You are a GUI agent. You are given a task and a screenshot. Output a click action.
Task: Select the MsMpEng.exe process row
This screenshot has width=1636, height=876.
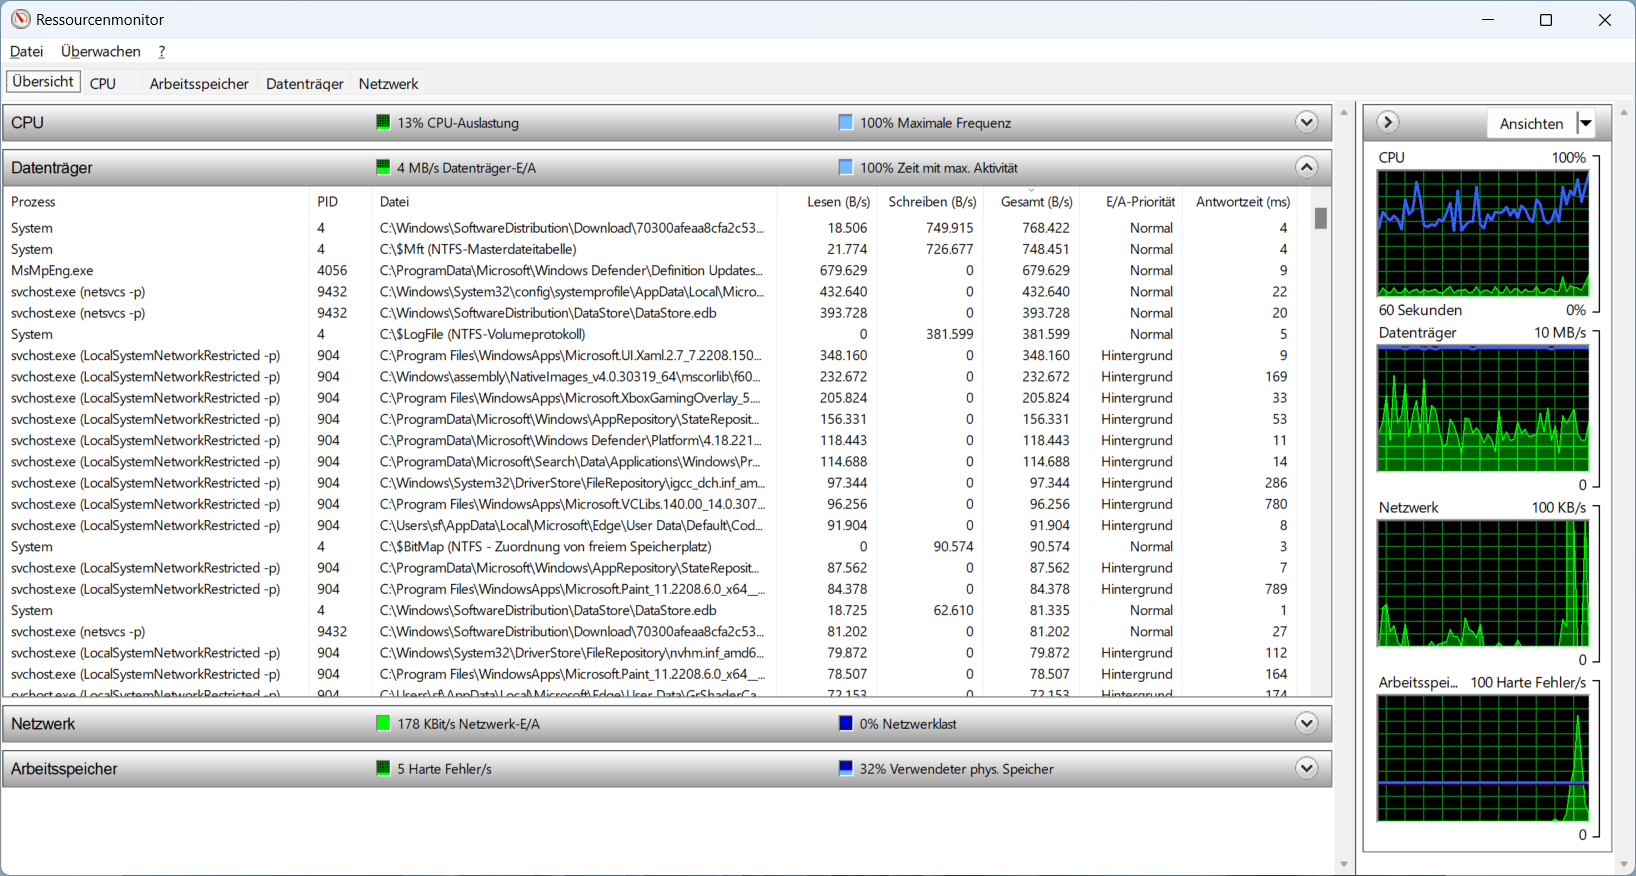point(650,270)
